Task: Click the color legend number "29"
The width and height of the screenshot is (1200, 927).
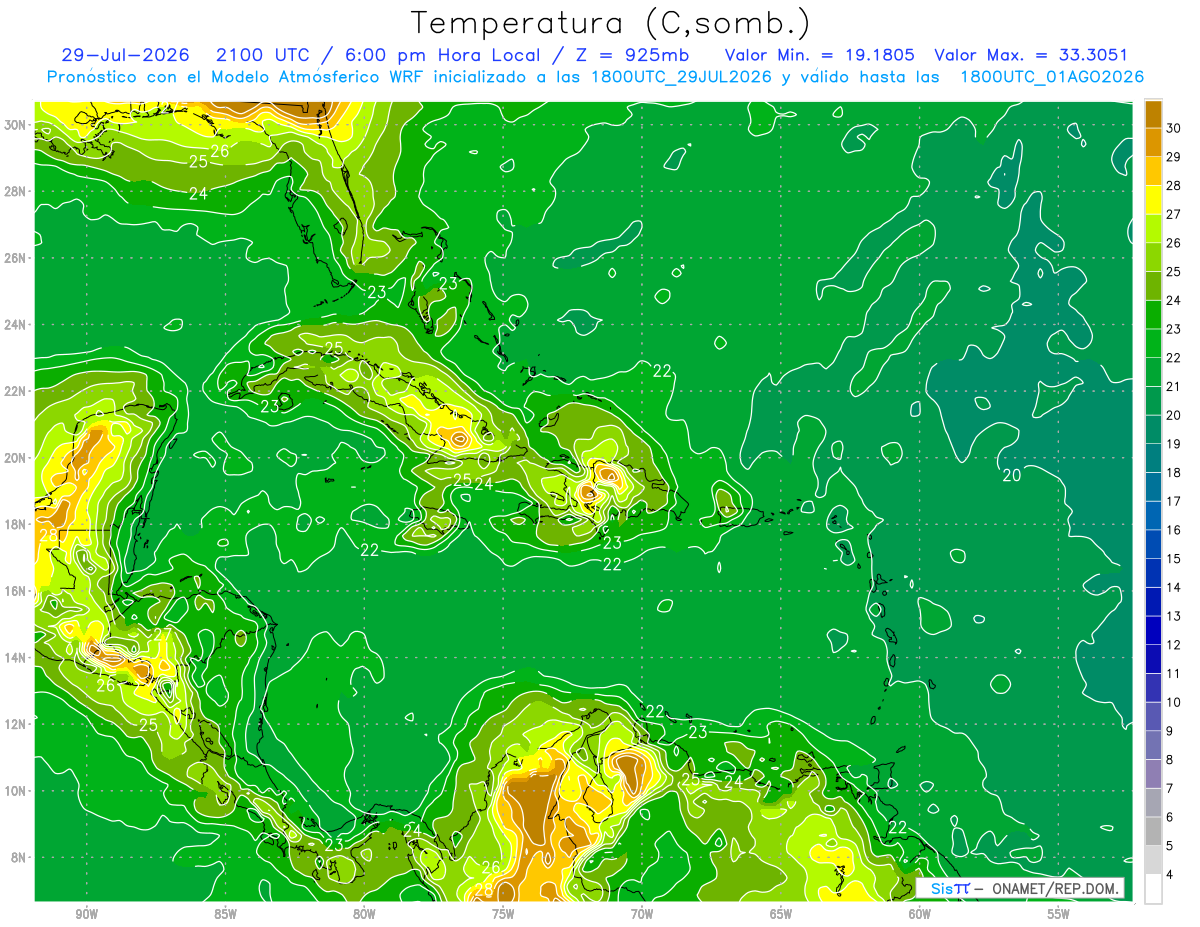Action: tap(1174, 157)
